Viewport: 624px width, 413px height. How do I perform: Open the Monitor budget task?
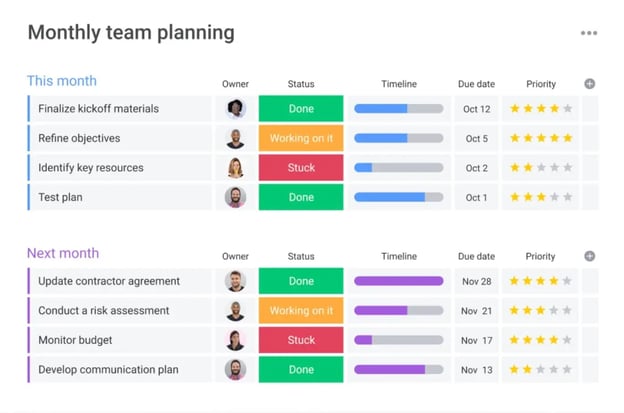(75, 340)
